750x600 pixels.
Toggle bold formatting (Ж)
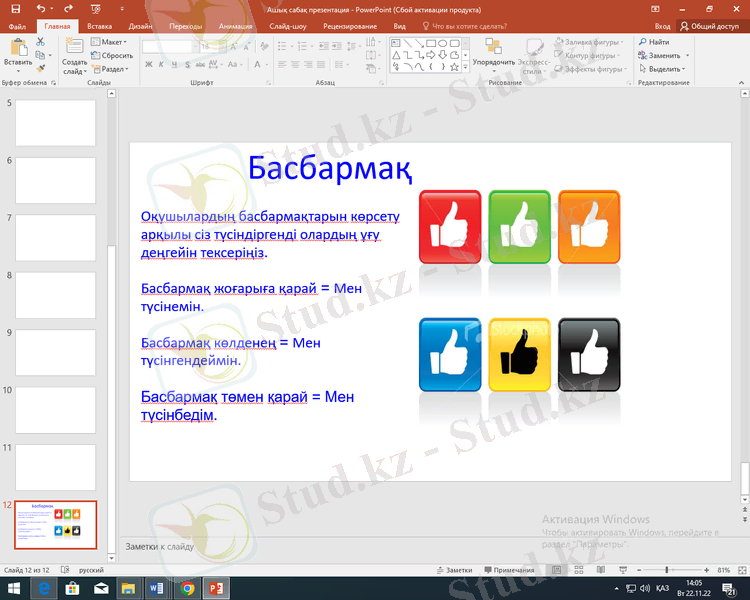(x=148, y=64)
